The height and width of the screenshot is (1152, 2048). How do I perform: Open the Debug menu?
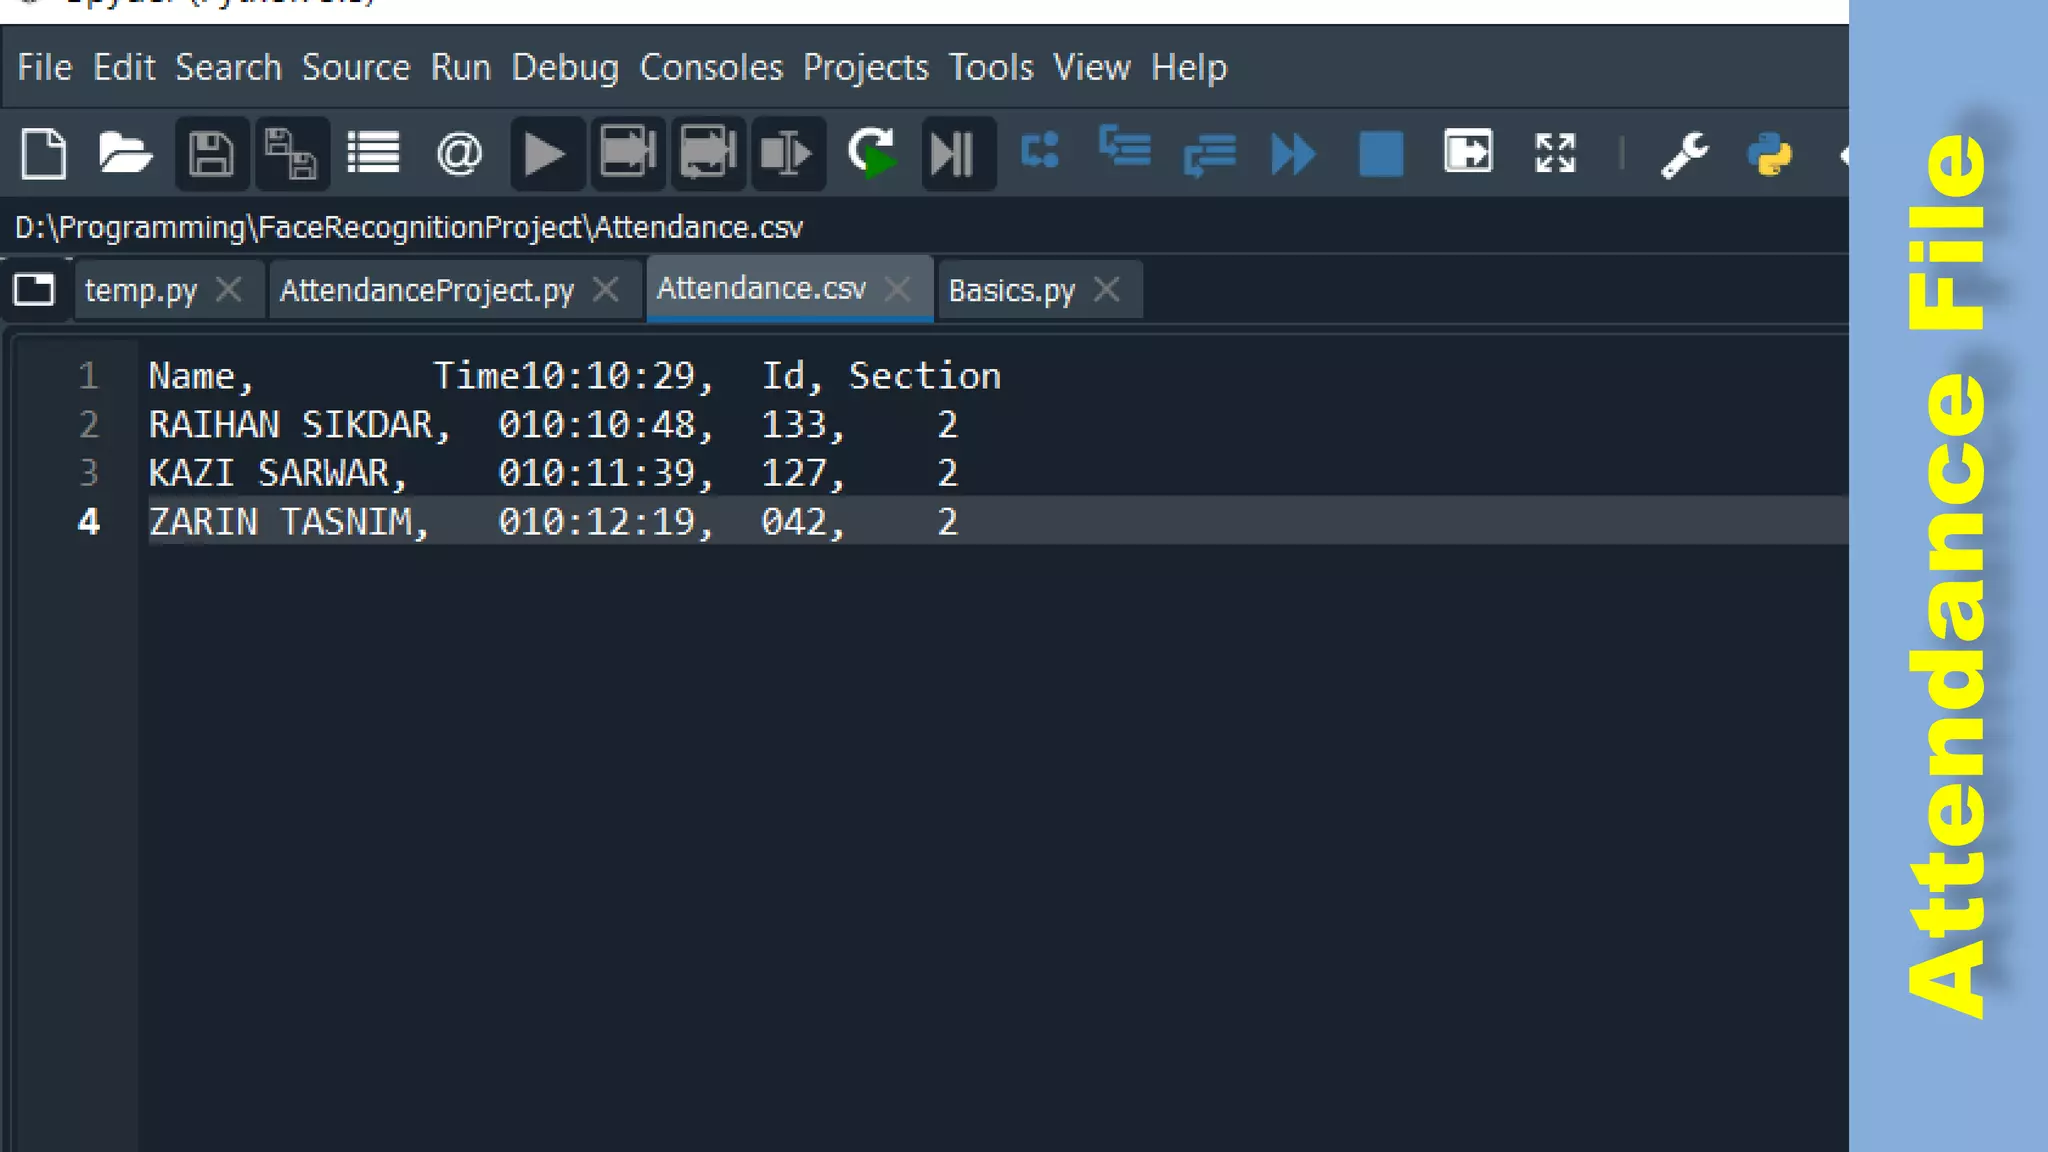(565, 68)
